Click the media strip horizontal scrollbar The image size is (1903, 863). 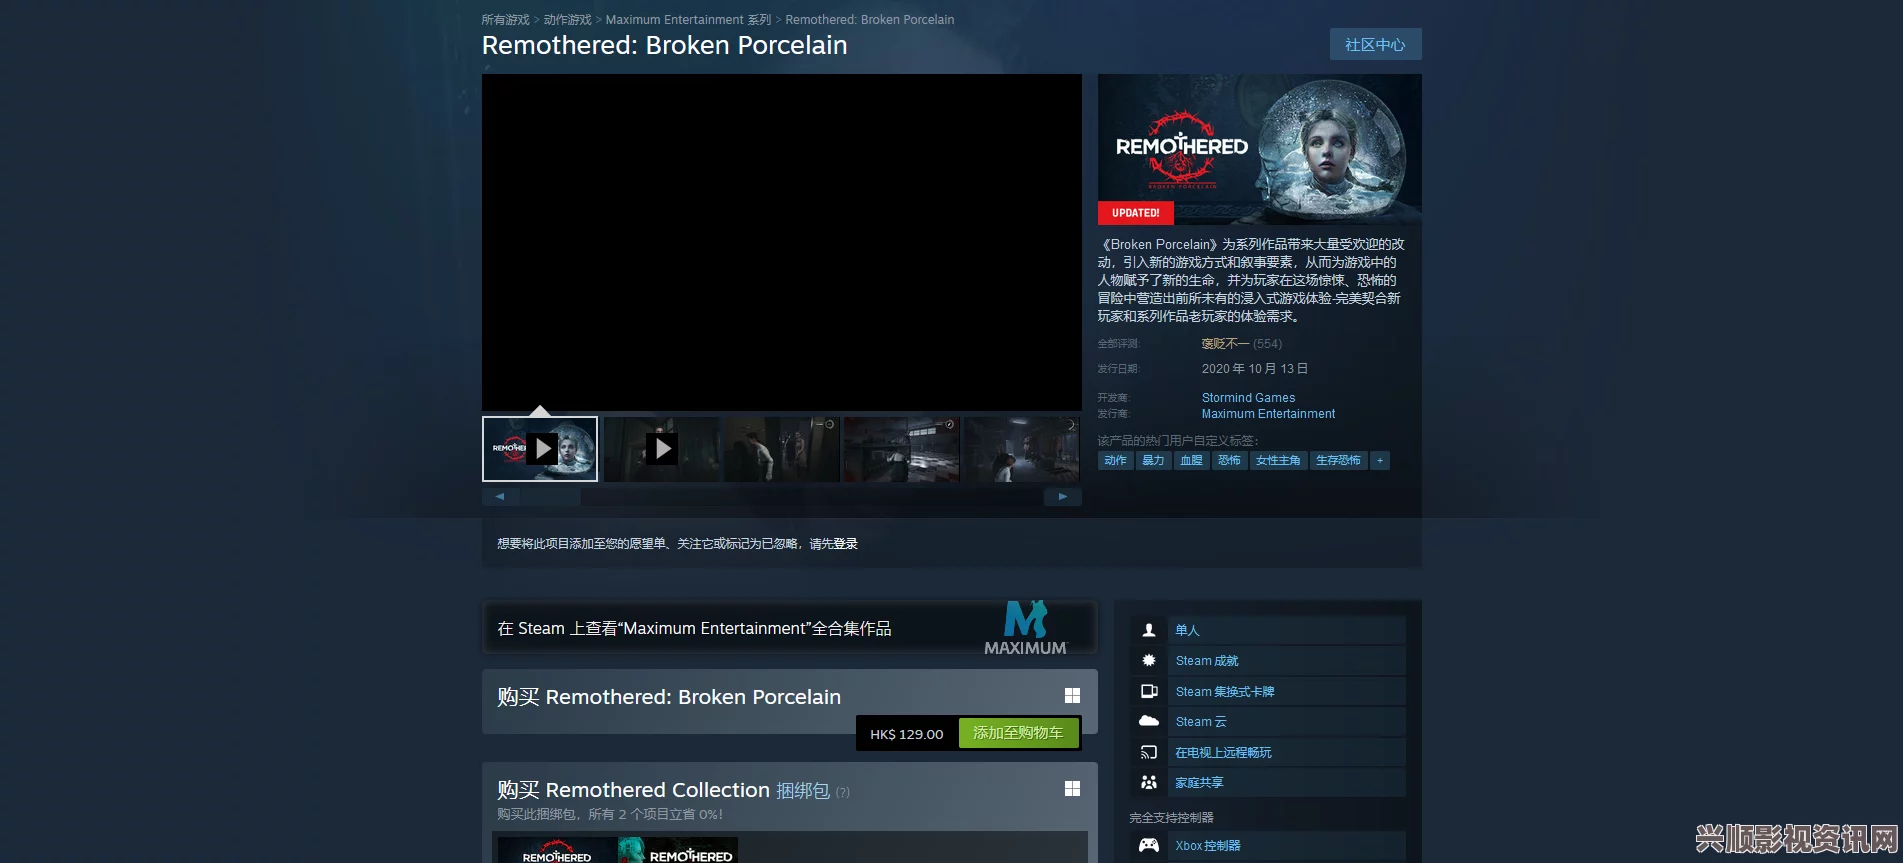pyautogui.click(x=781, y=496)
